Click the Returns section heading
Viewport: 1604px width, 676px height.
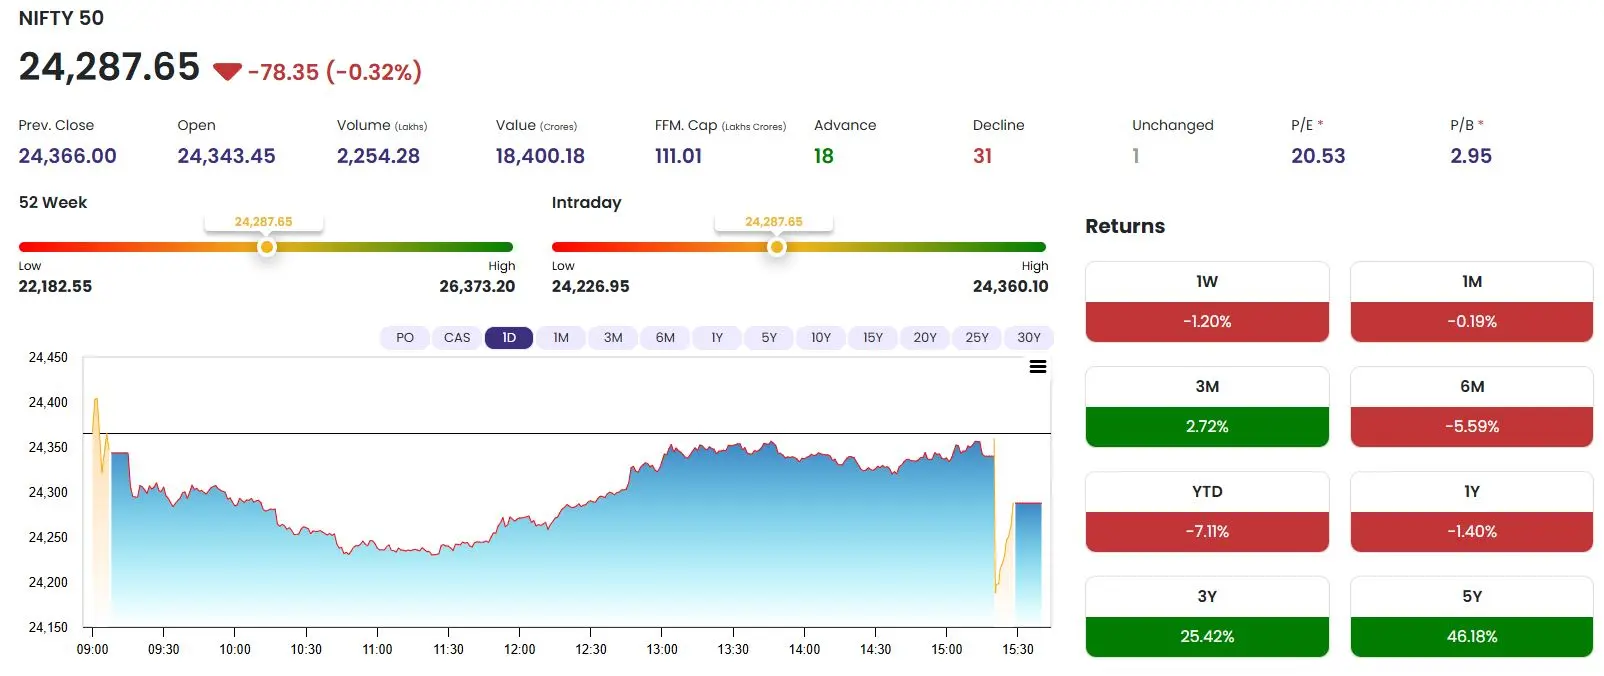click(1125, 226)
